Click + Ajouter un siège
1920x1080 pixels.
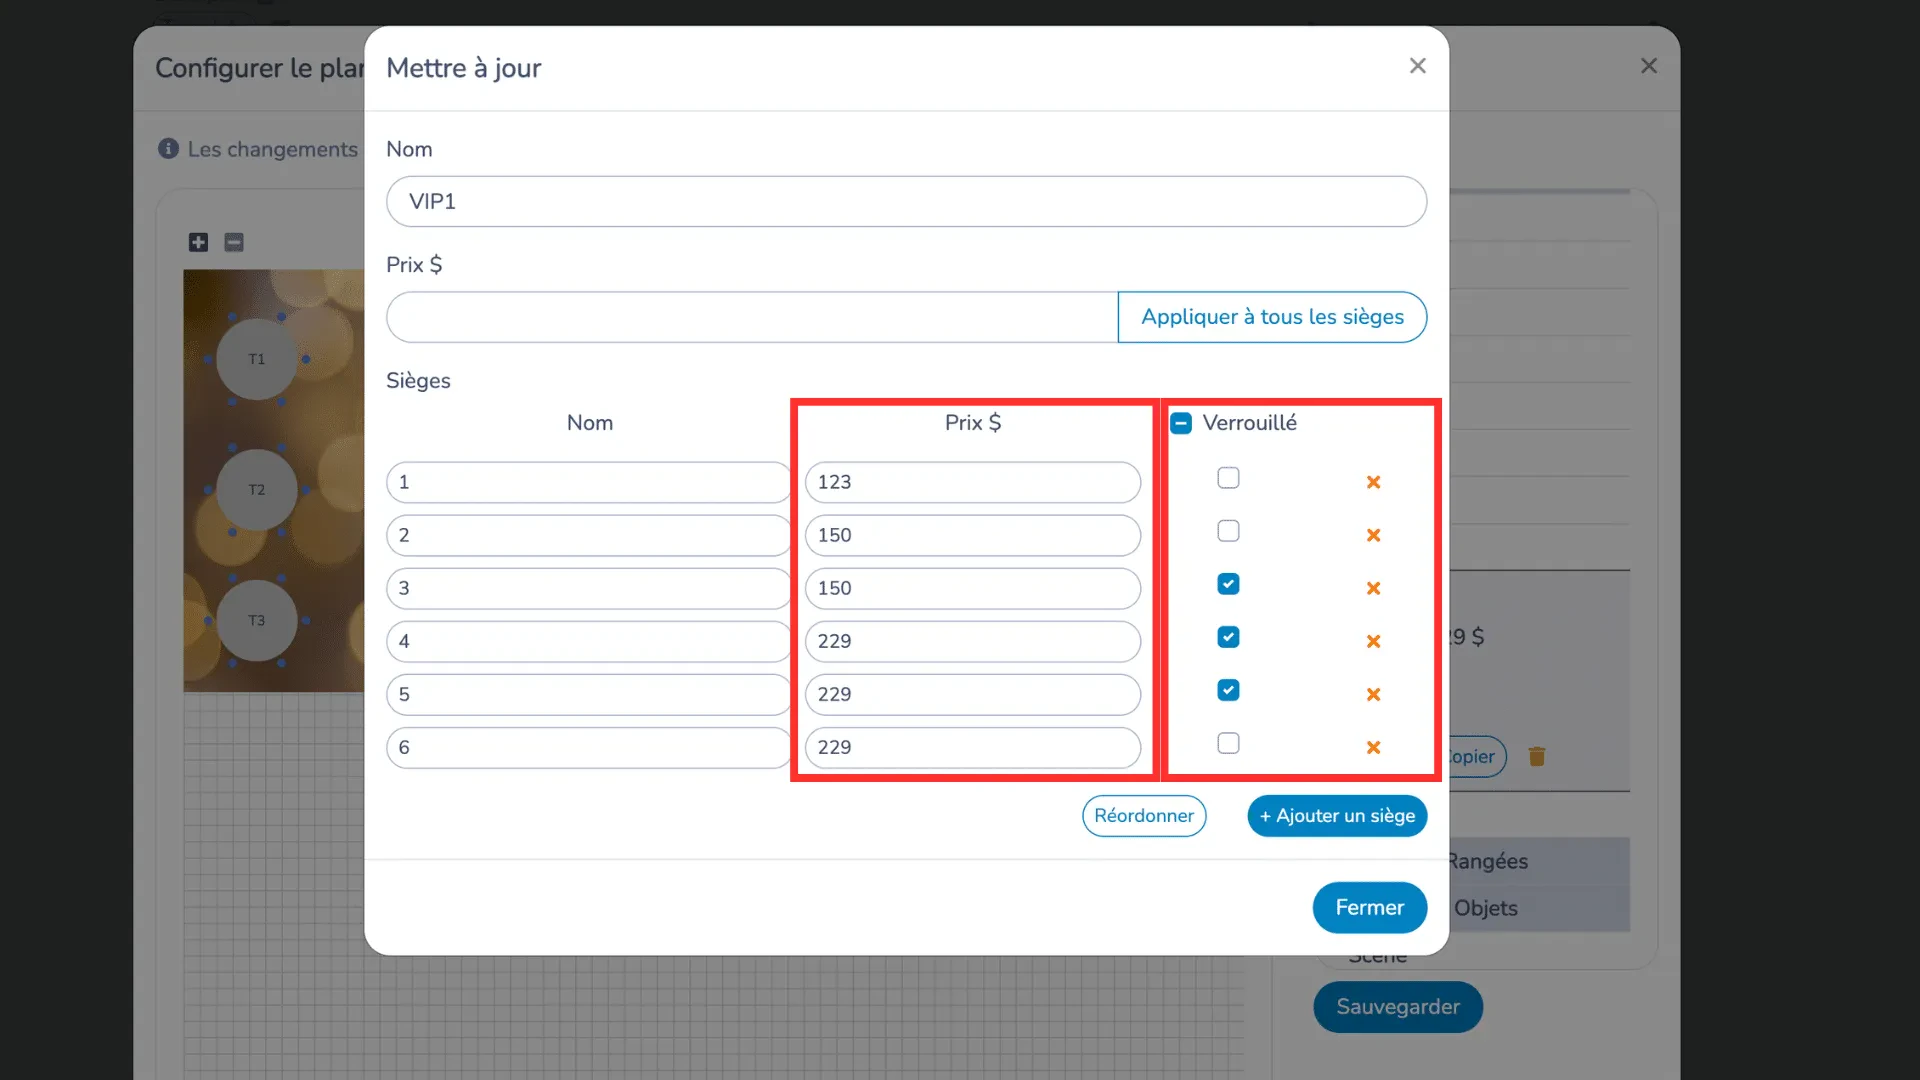click(x=1337, y=816)
